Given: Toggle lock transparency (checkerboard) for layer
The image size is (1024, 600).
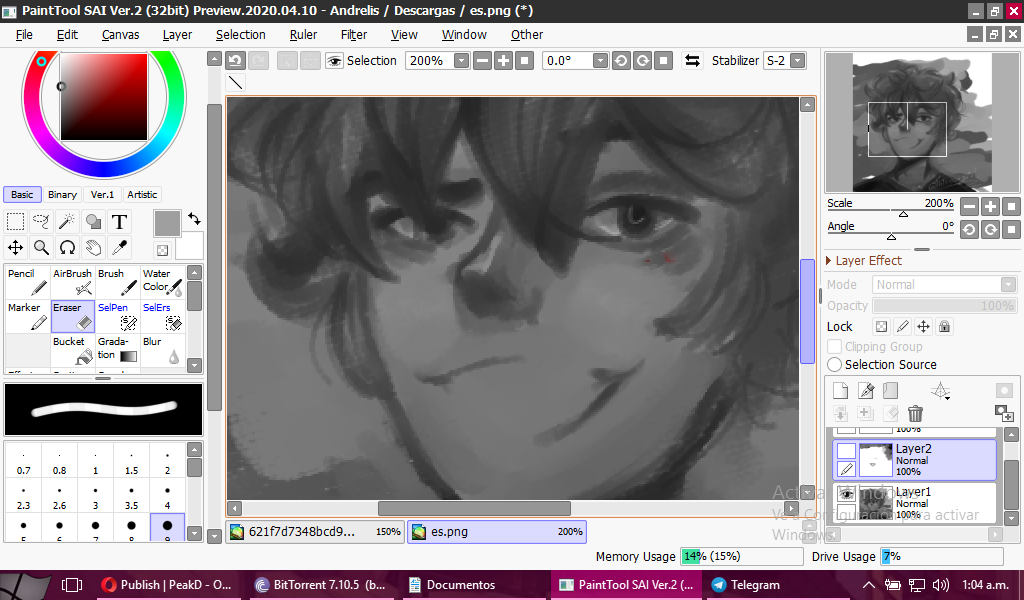Looking at the screenshot, I should click(x=882, y=326).
